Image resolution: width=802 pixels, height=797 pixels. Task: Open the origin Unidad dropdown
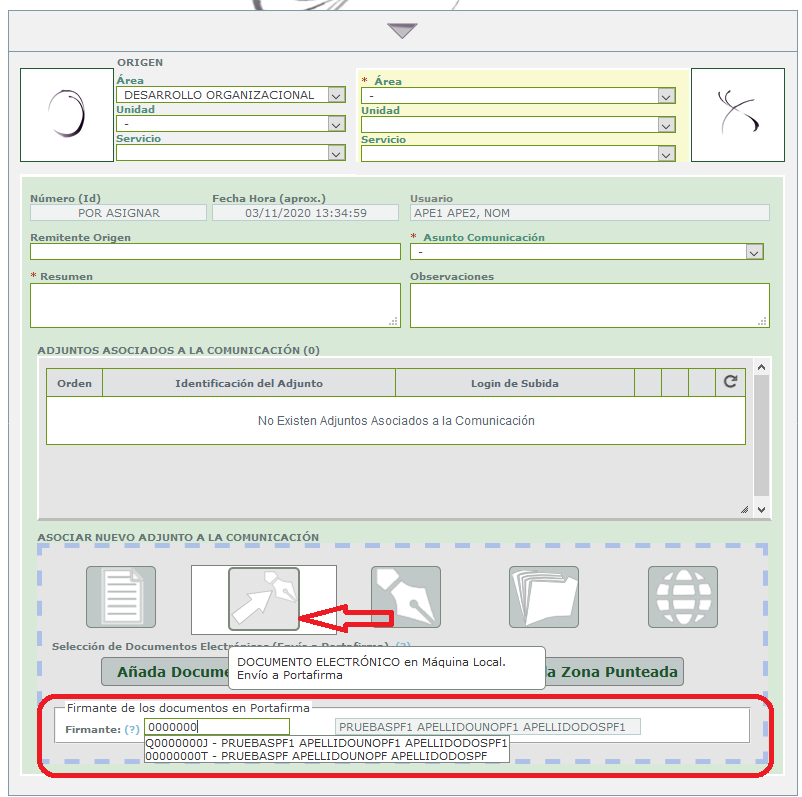coord(231,124)
